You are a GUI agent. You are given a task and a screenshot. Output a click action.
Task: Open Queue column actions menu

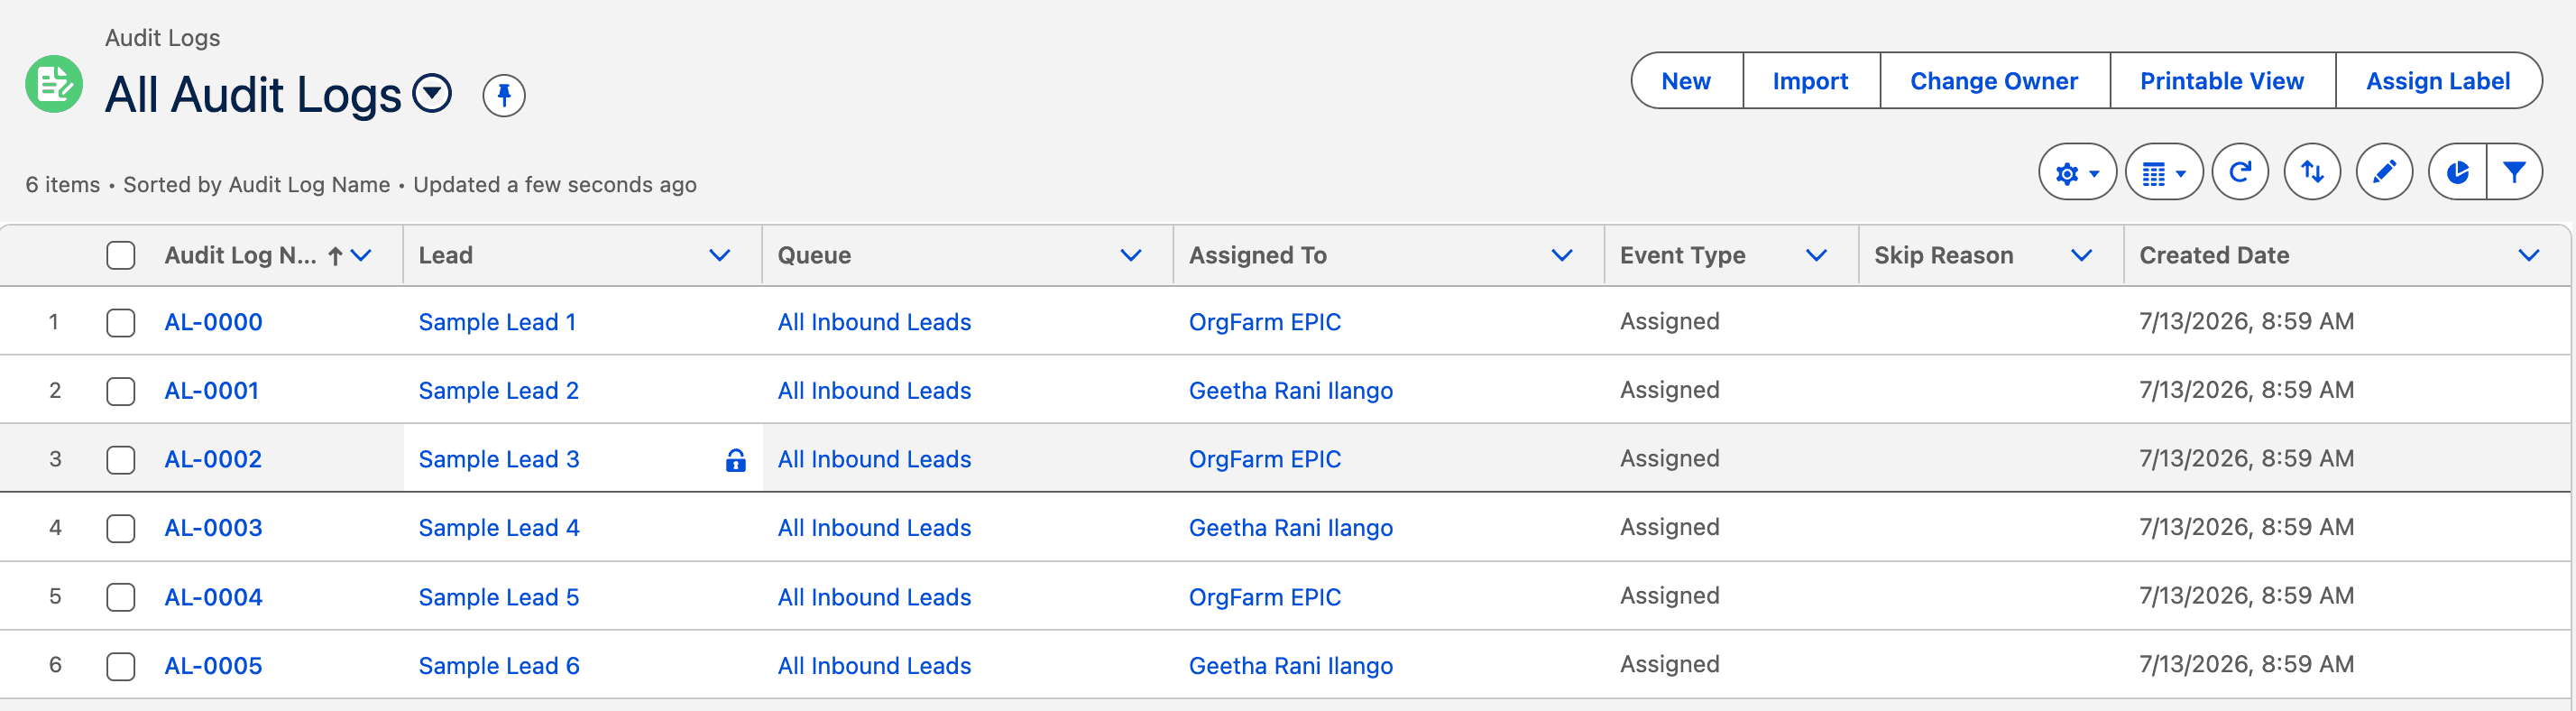[x=1130, y=255]
